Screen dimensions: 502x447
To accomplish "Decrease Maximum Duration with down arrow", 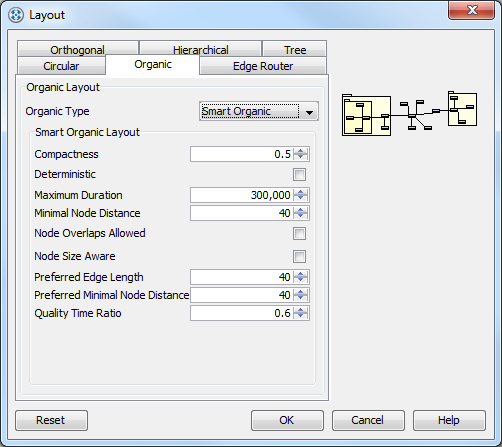I will coord(301,198).
